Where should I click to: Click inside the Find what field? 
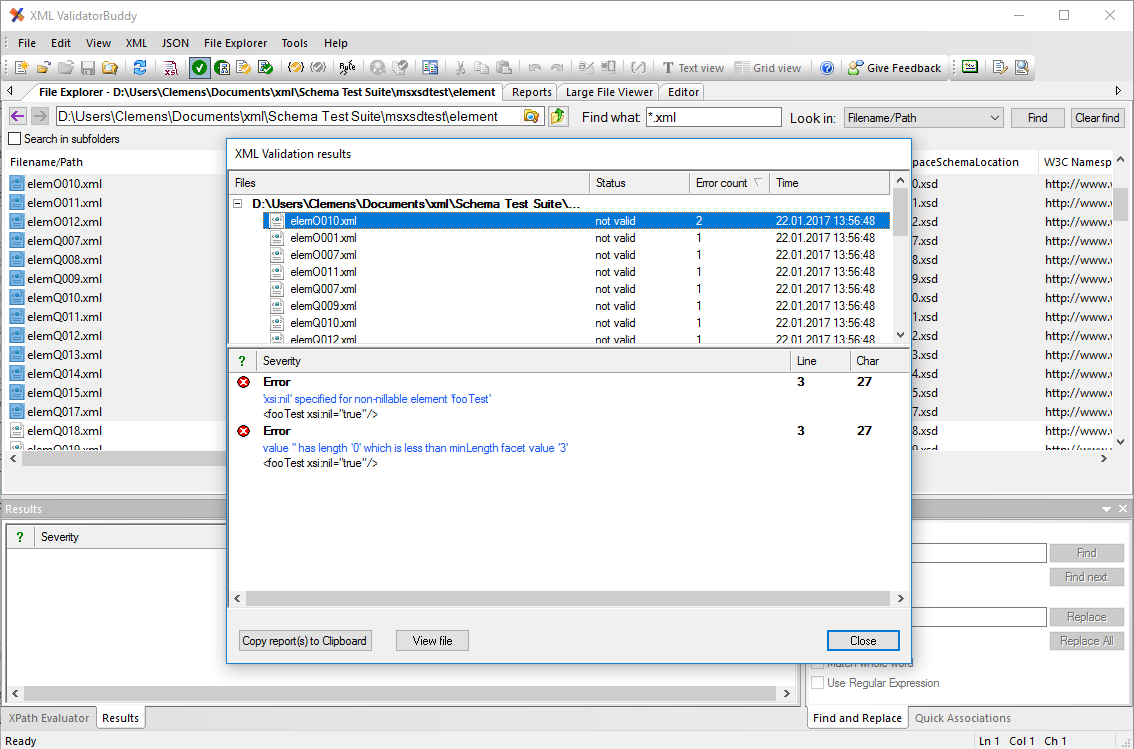pos(713,117)
